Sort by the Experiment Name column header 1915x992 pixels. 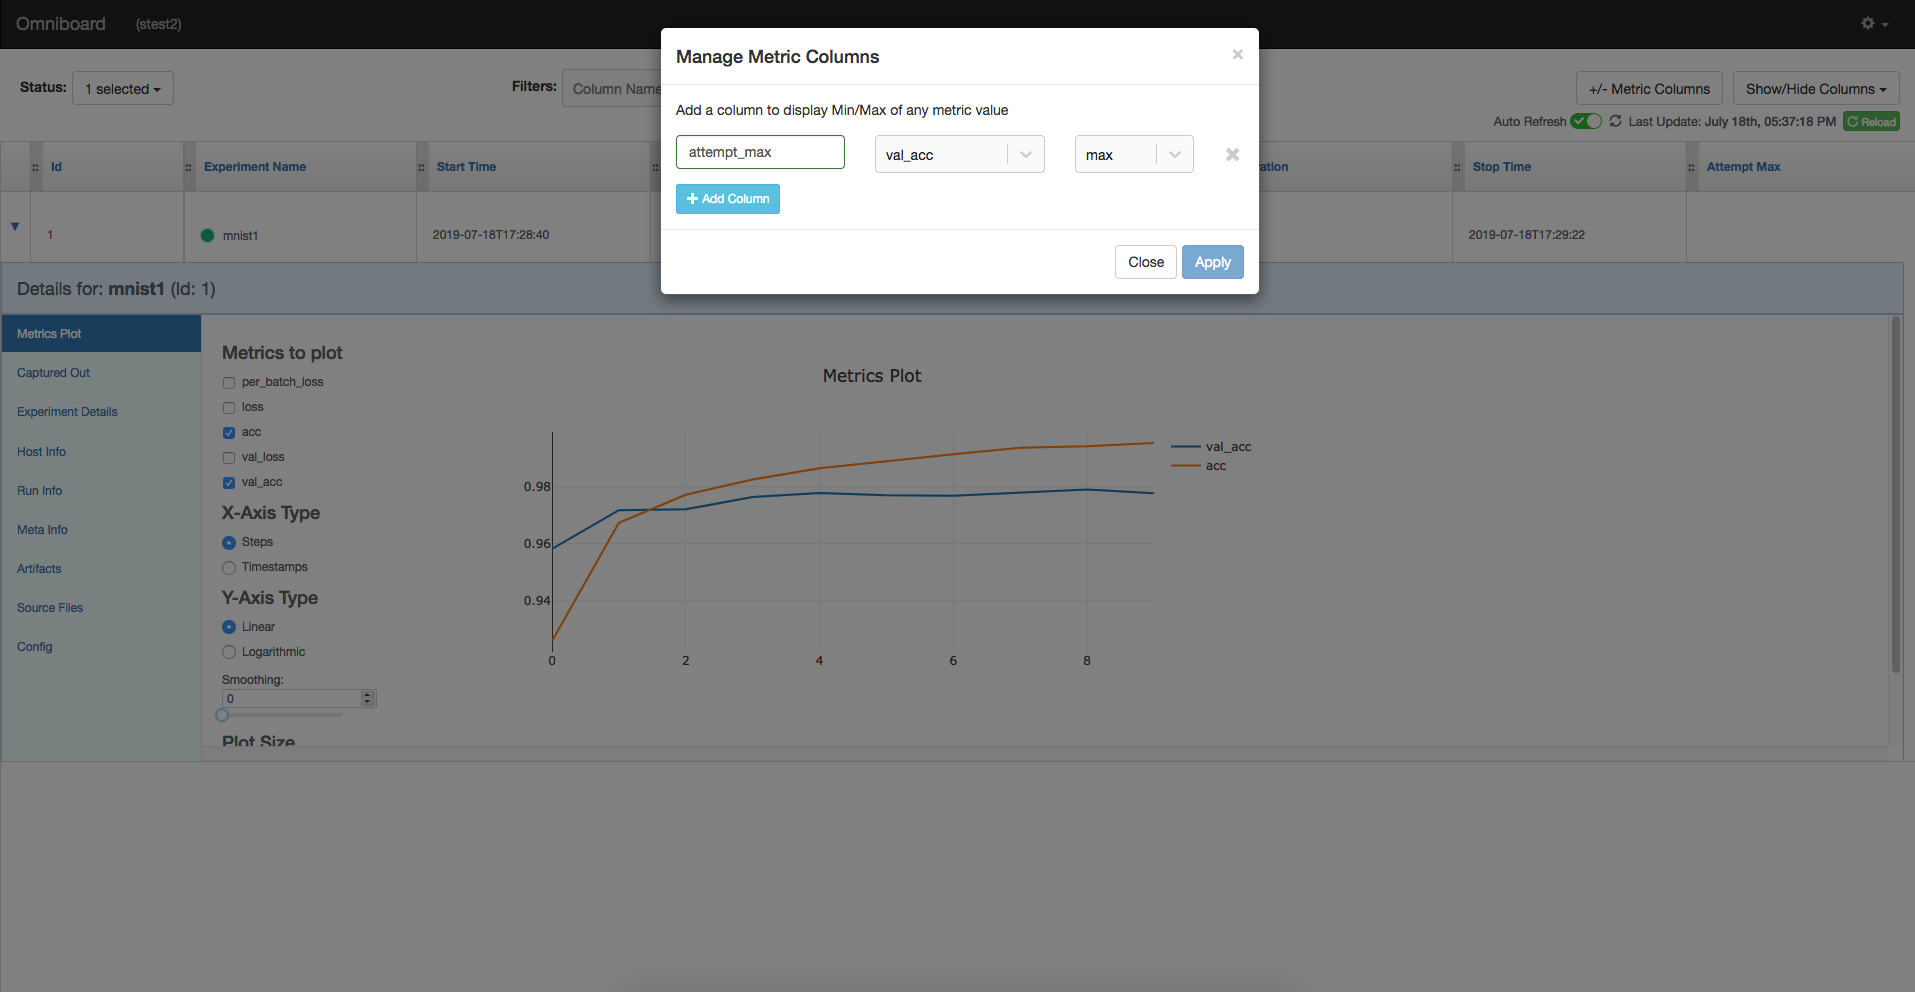point(255,167)
